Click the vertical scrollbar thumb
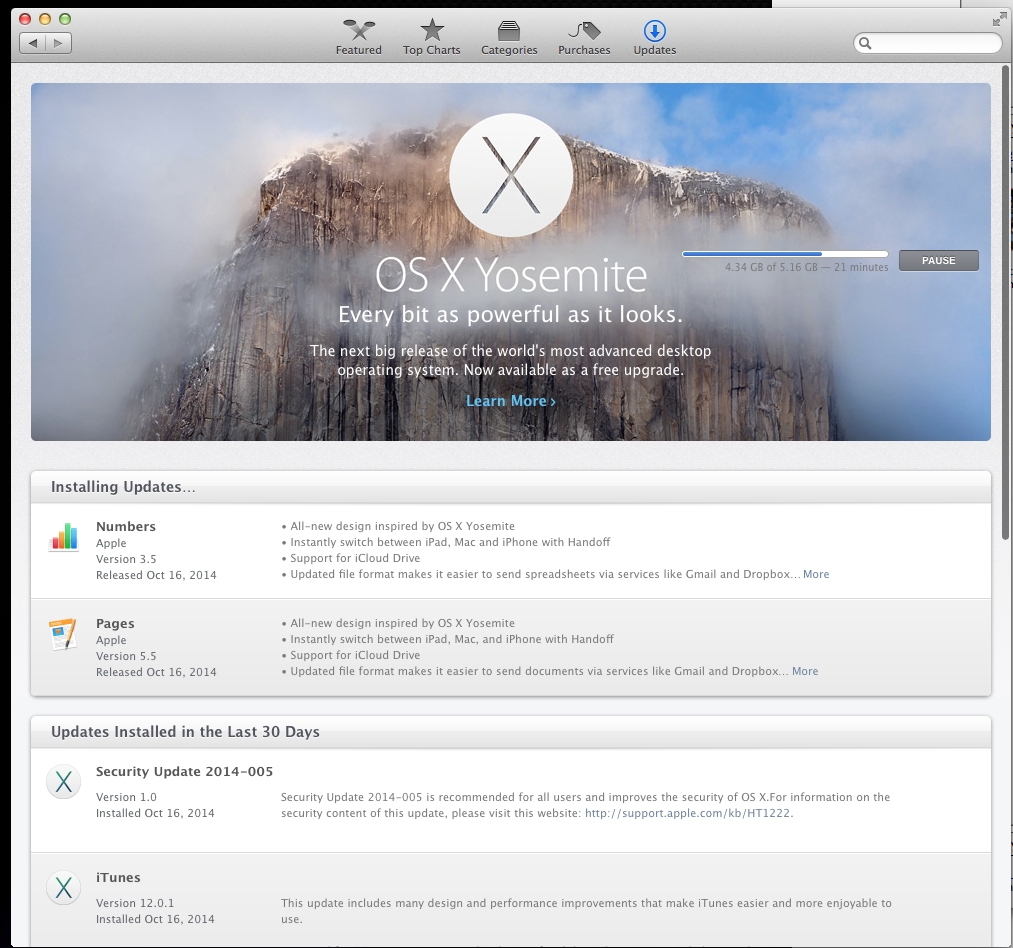 (1006, 302)
